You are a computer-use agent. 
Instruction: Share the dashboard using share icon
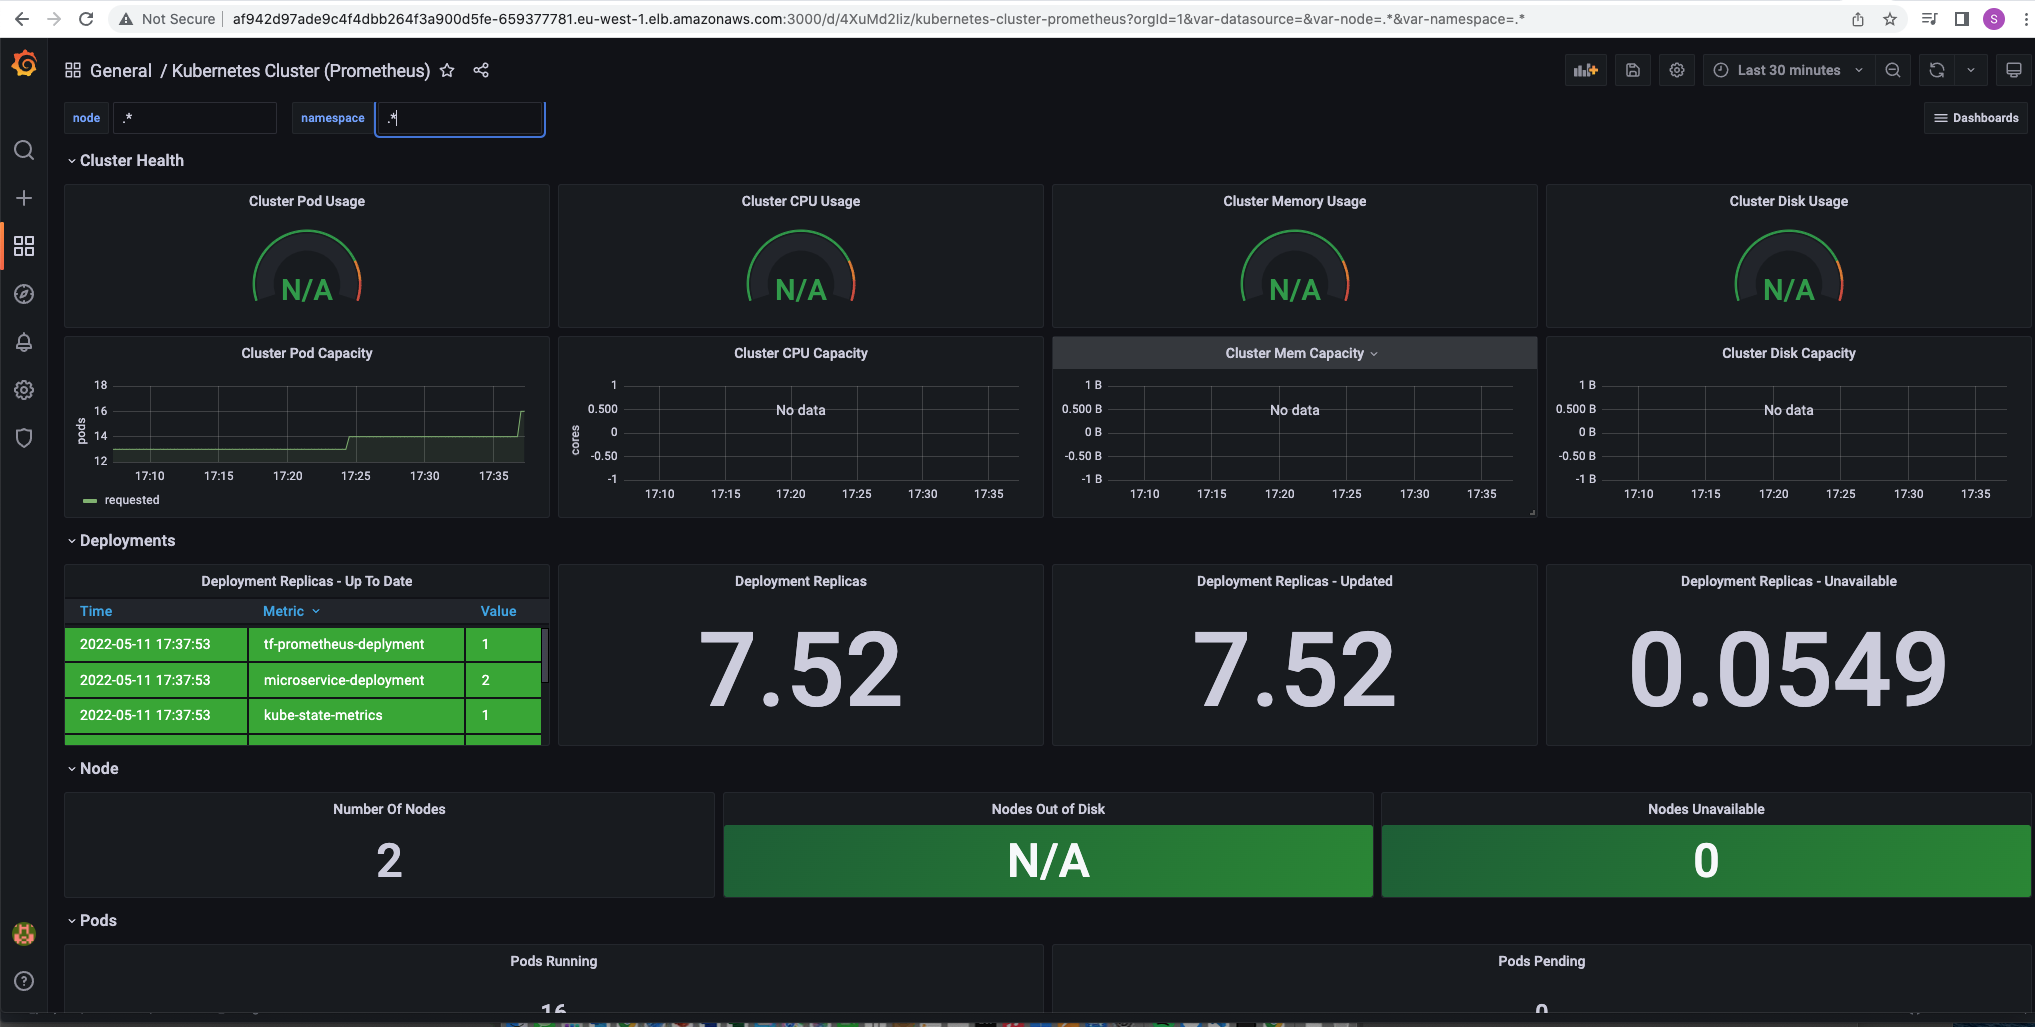pos(481,70)
